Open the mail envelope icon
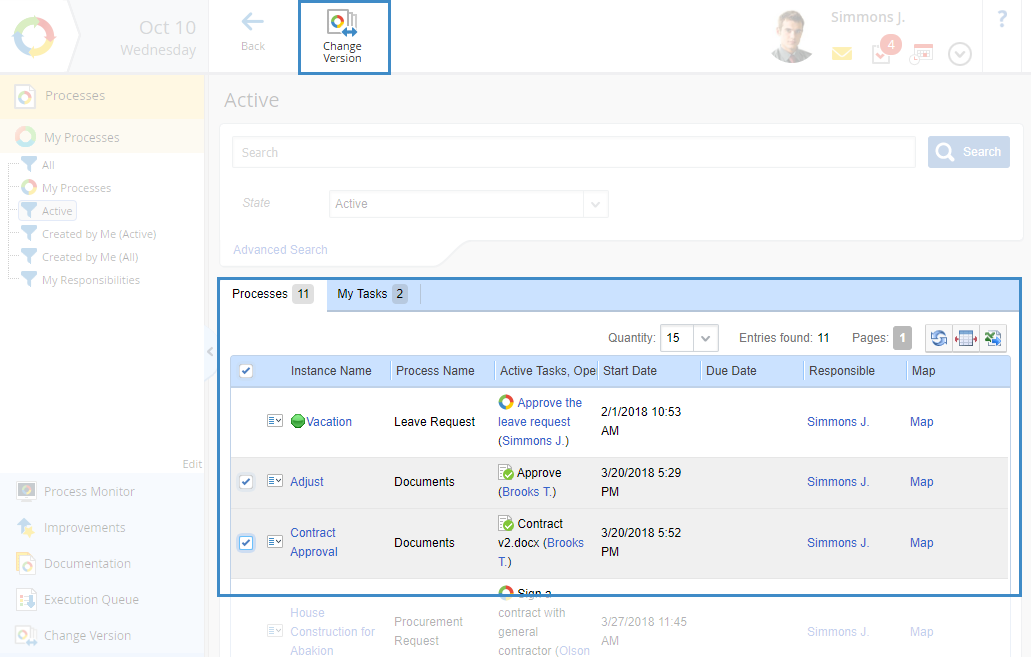 pyautogui.click(x=842, y=54)
